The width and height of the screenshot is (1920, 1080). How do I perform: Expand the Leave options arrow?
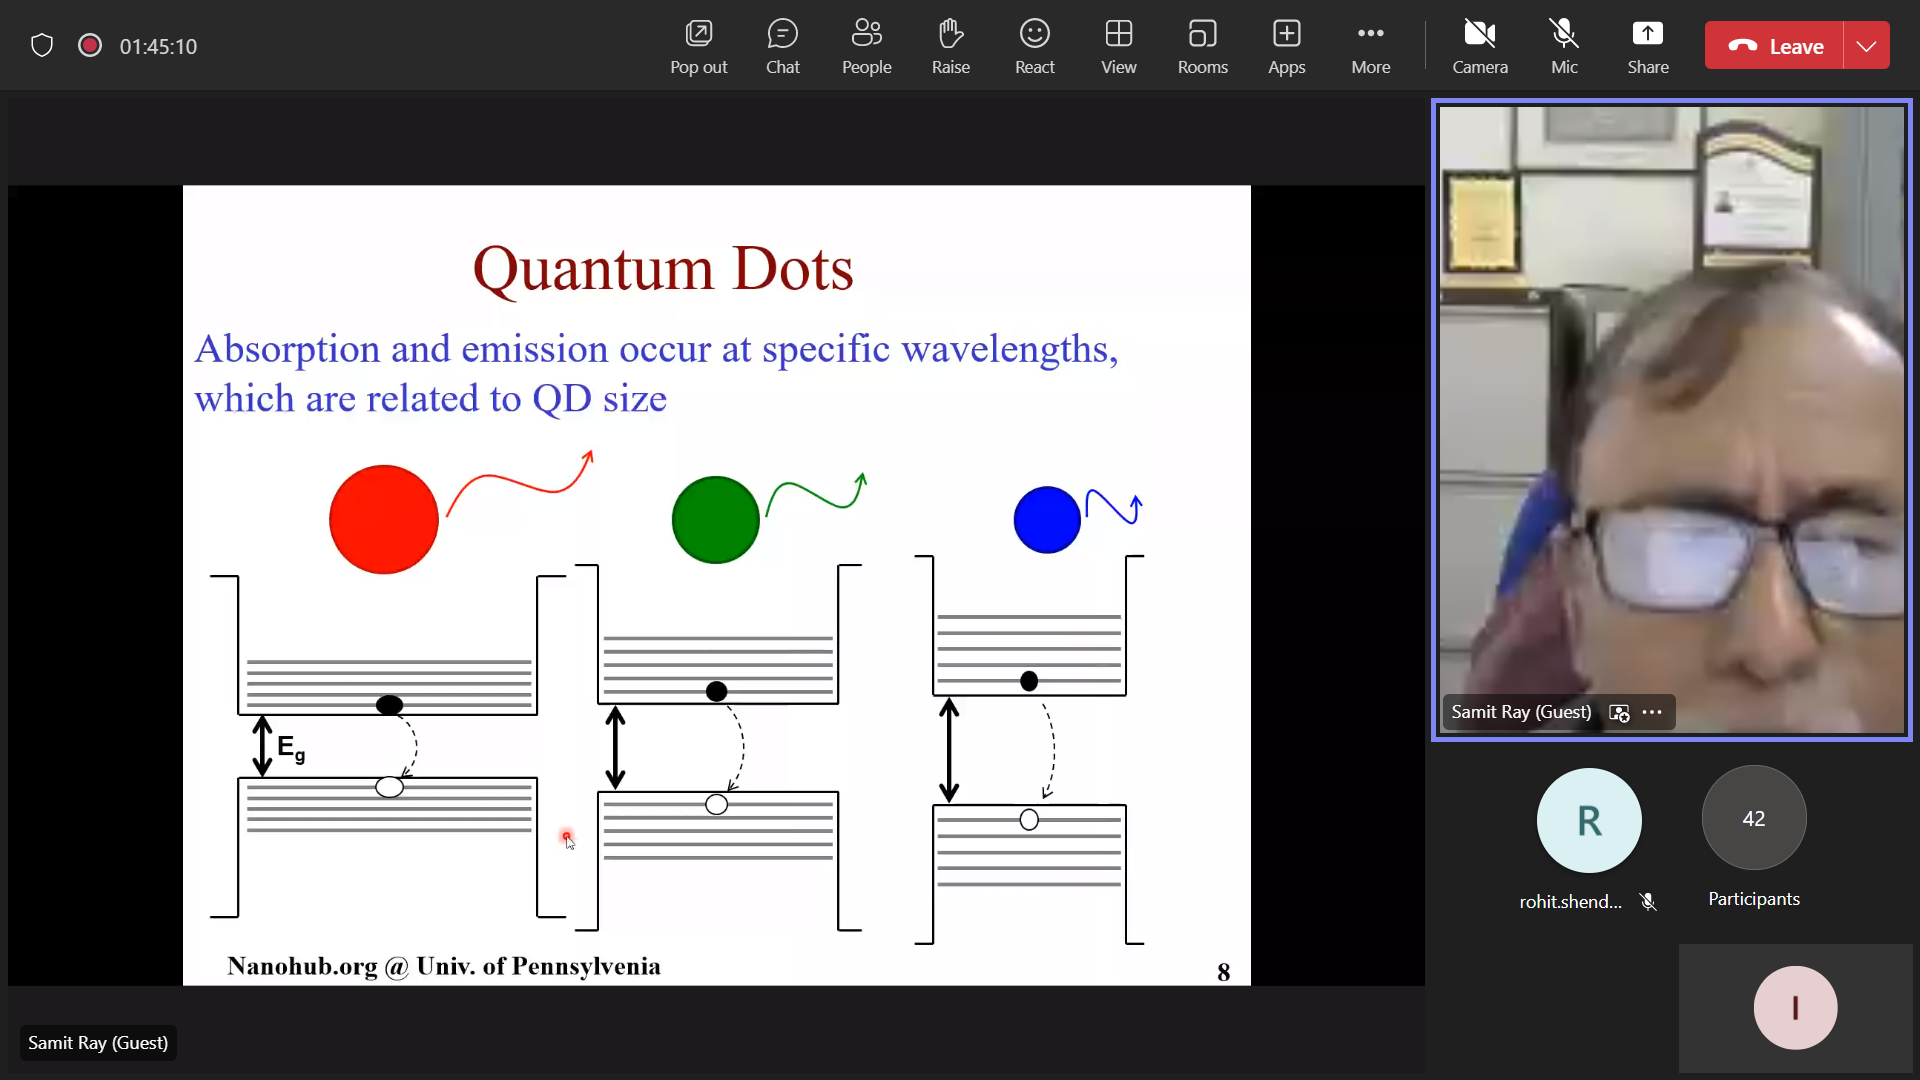pyautogui.click(x=1866, y=46)
